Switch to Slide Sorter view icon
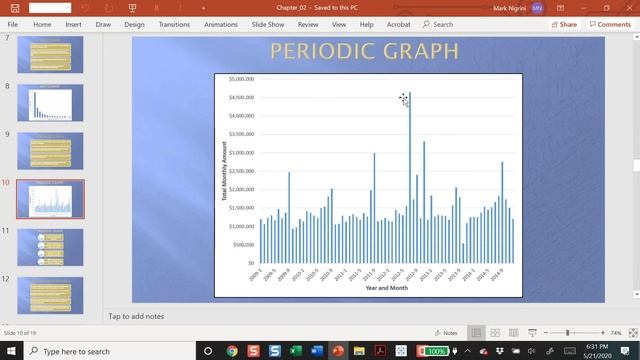The image size is (640, 360). pos(495,333)
